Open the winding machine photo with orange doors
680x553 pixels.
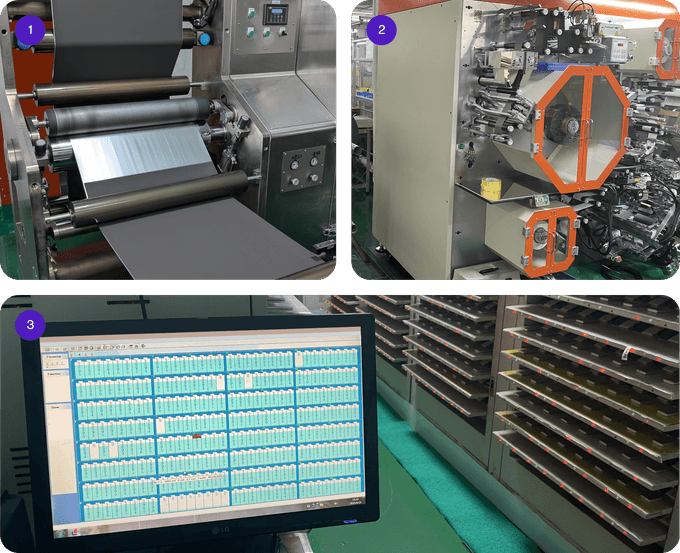(x=516, y=140)
